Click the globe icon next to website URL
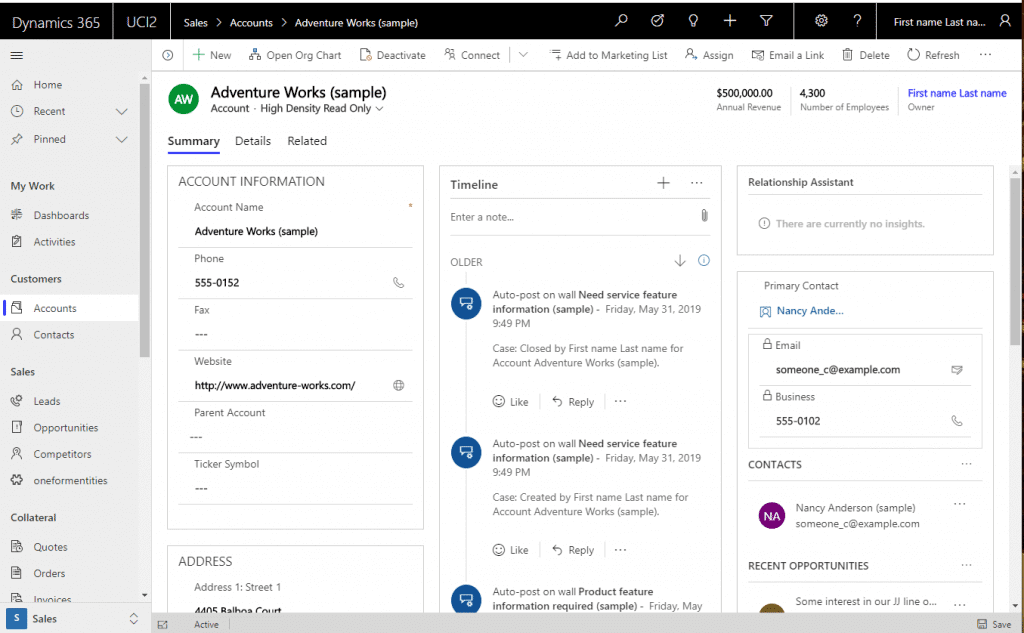Screen dimensions: 1024x633 click(x=398, y=385)
